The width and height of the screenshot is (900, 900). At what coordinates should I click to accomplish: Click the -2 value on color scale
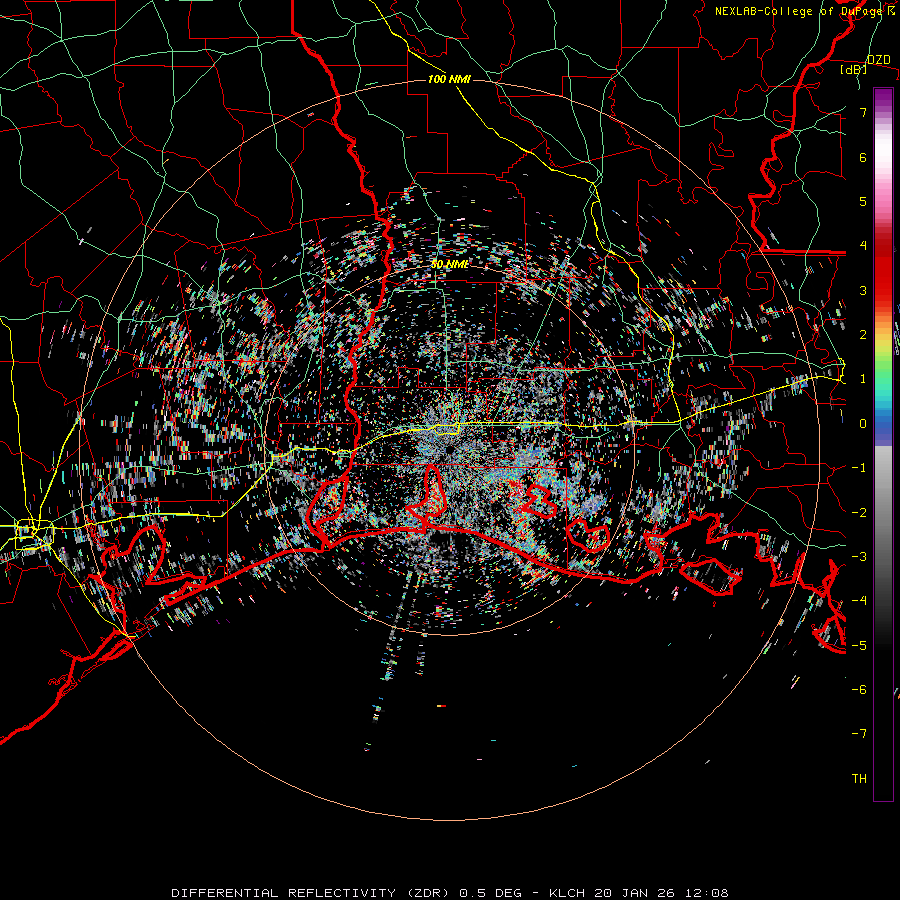(859, 512)
